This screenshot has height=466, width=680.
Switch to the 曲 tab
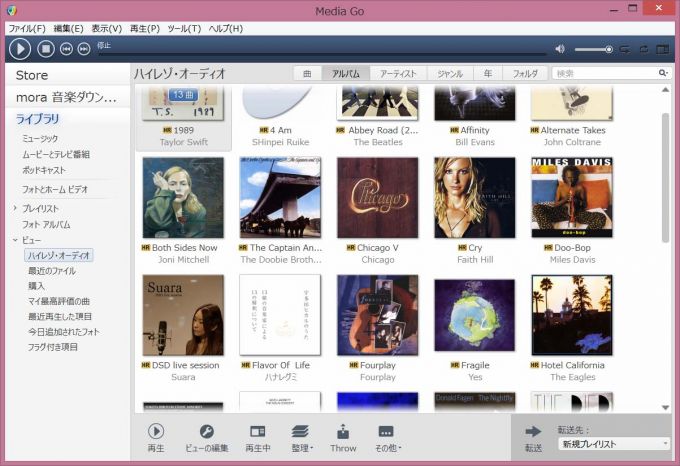[307, 74]
